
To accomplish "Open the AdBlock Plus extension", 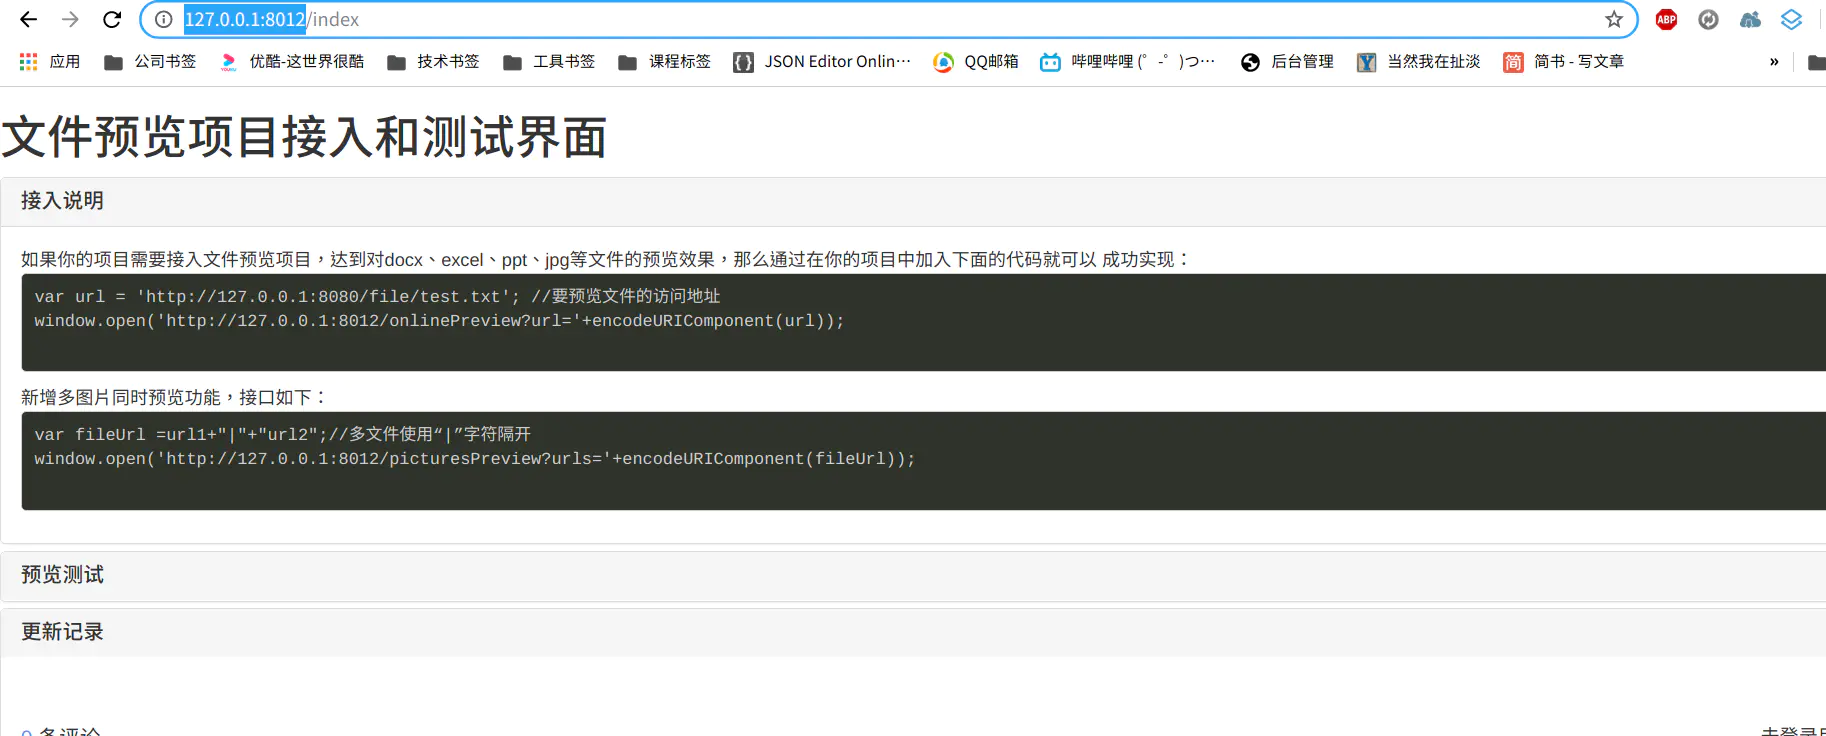I will [1666, 19].
